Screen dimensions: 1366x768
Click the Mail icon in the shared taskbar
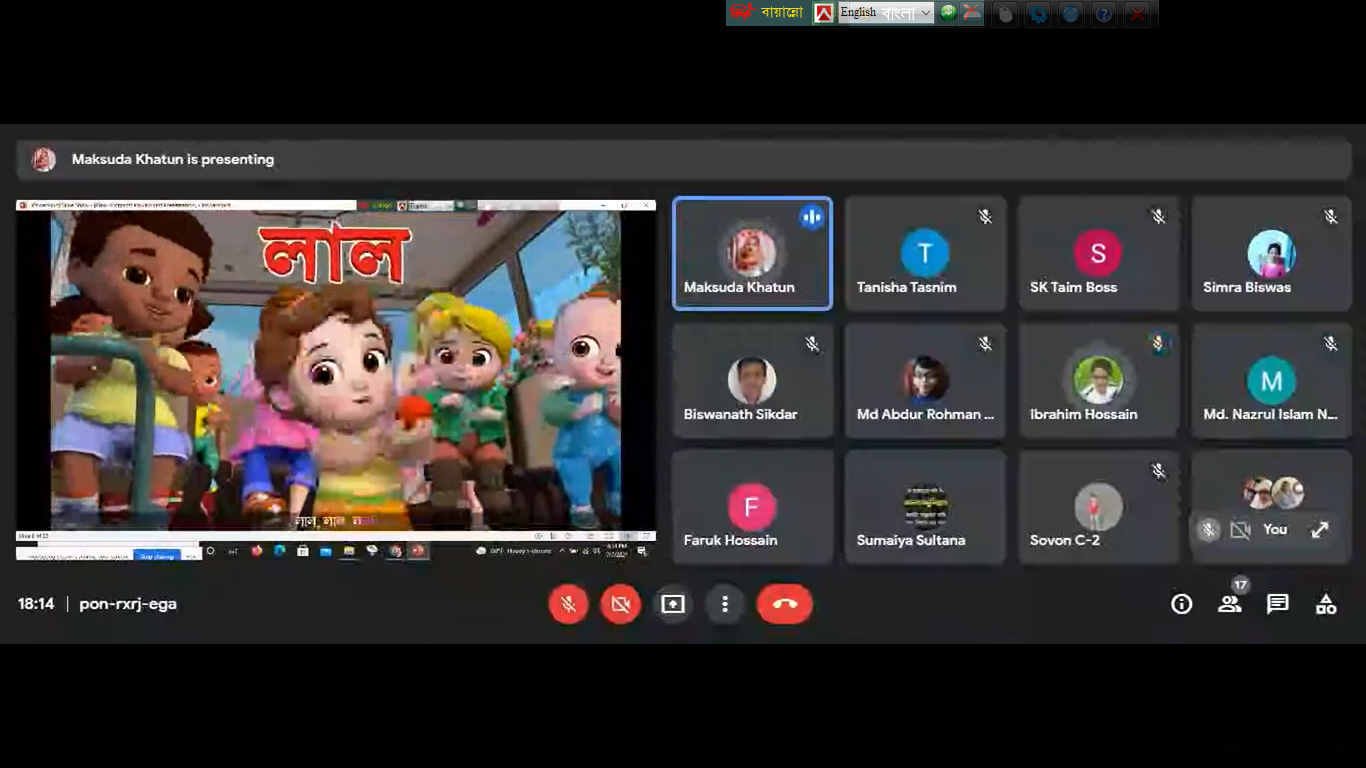tap(325, 550)
